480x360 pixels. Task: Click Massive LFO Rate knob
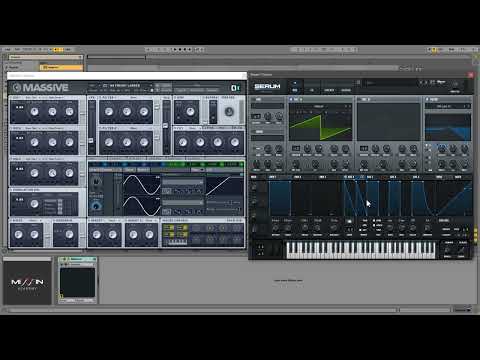click(x=96, y=182)
